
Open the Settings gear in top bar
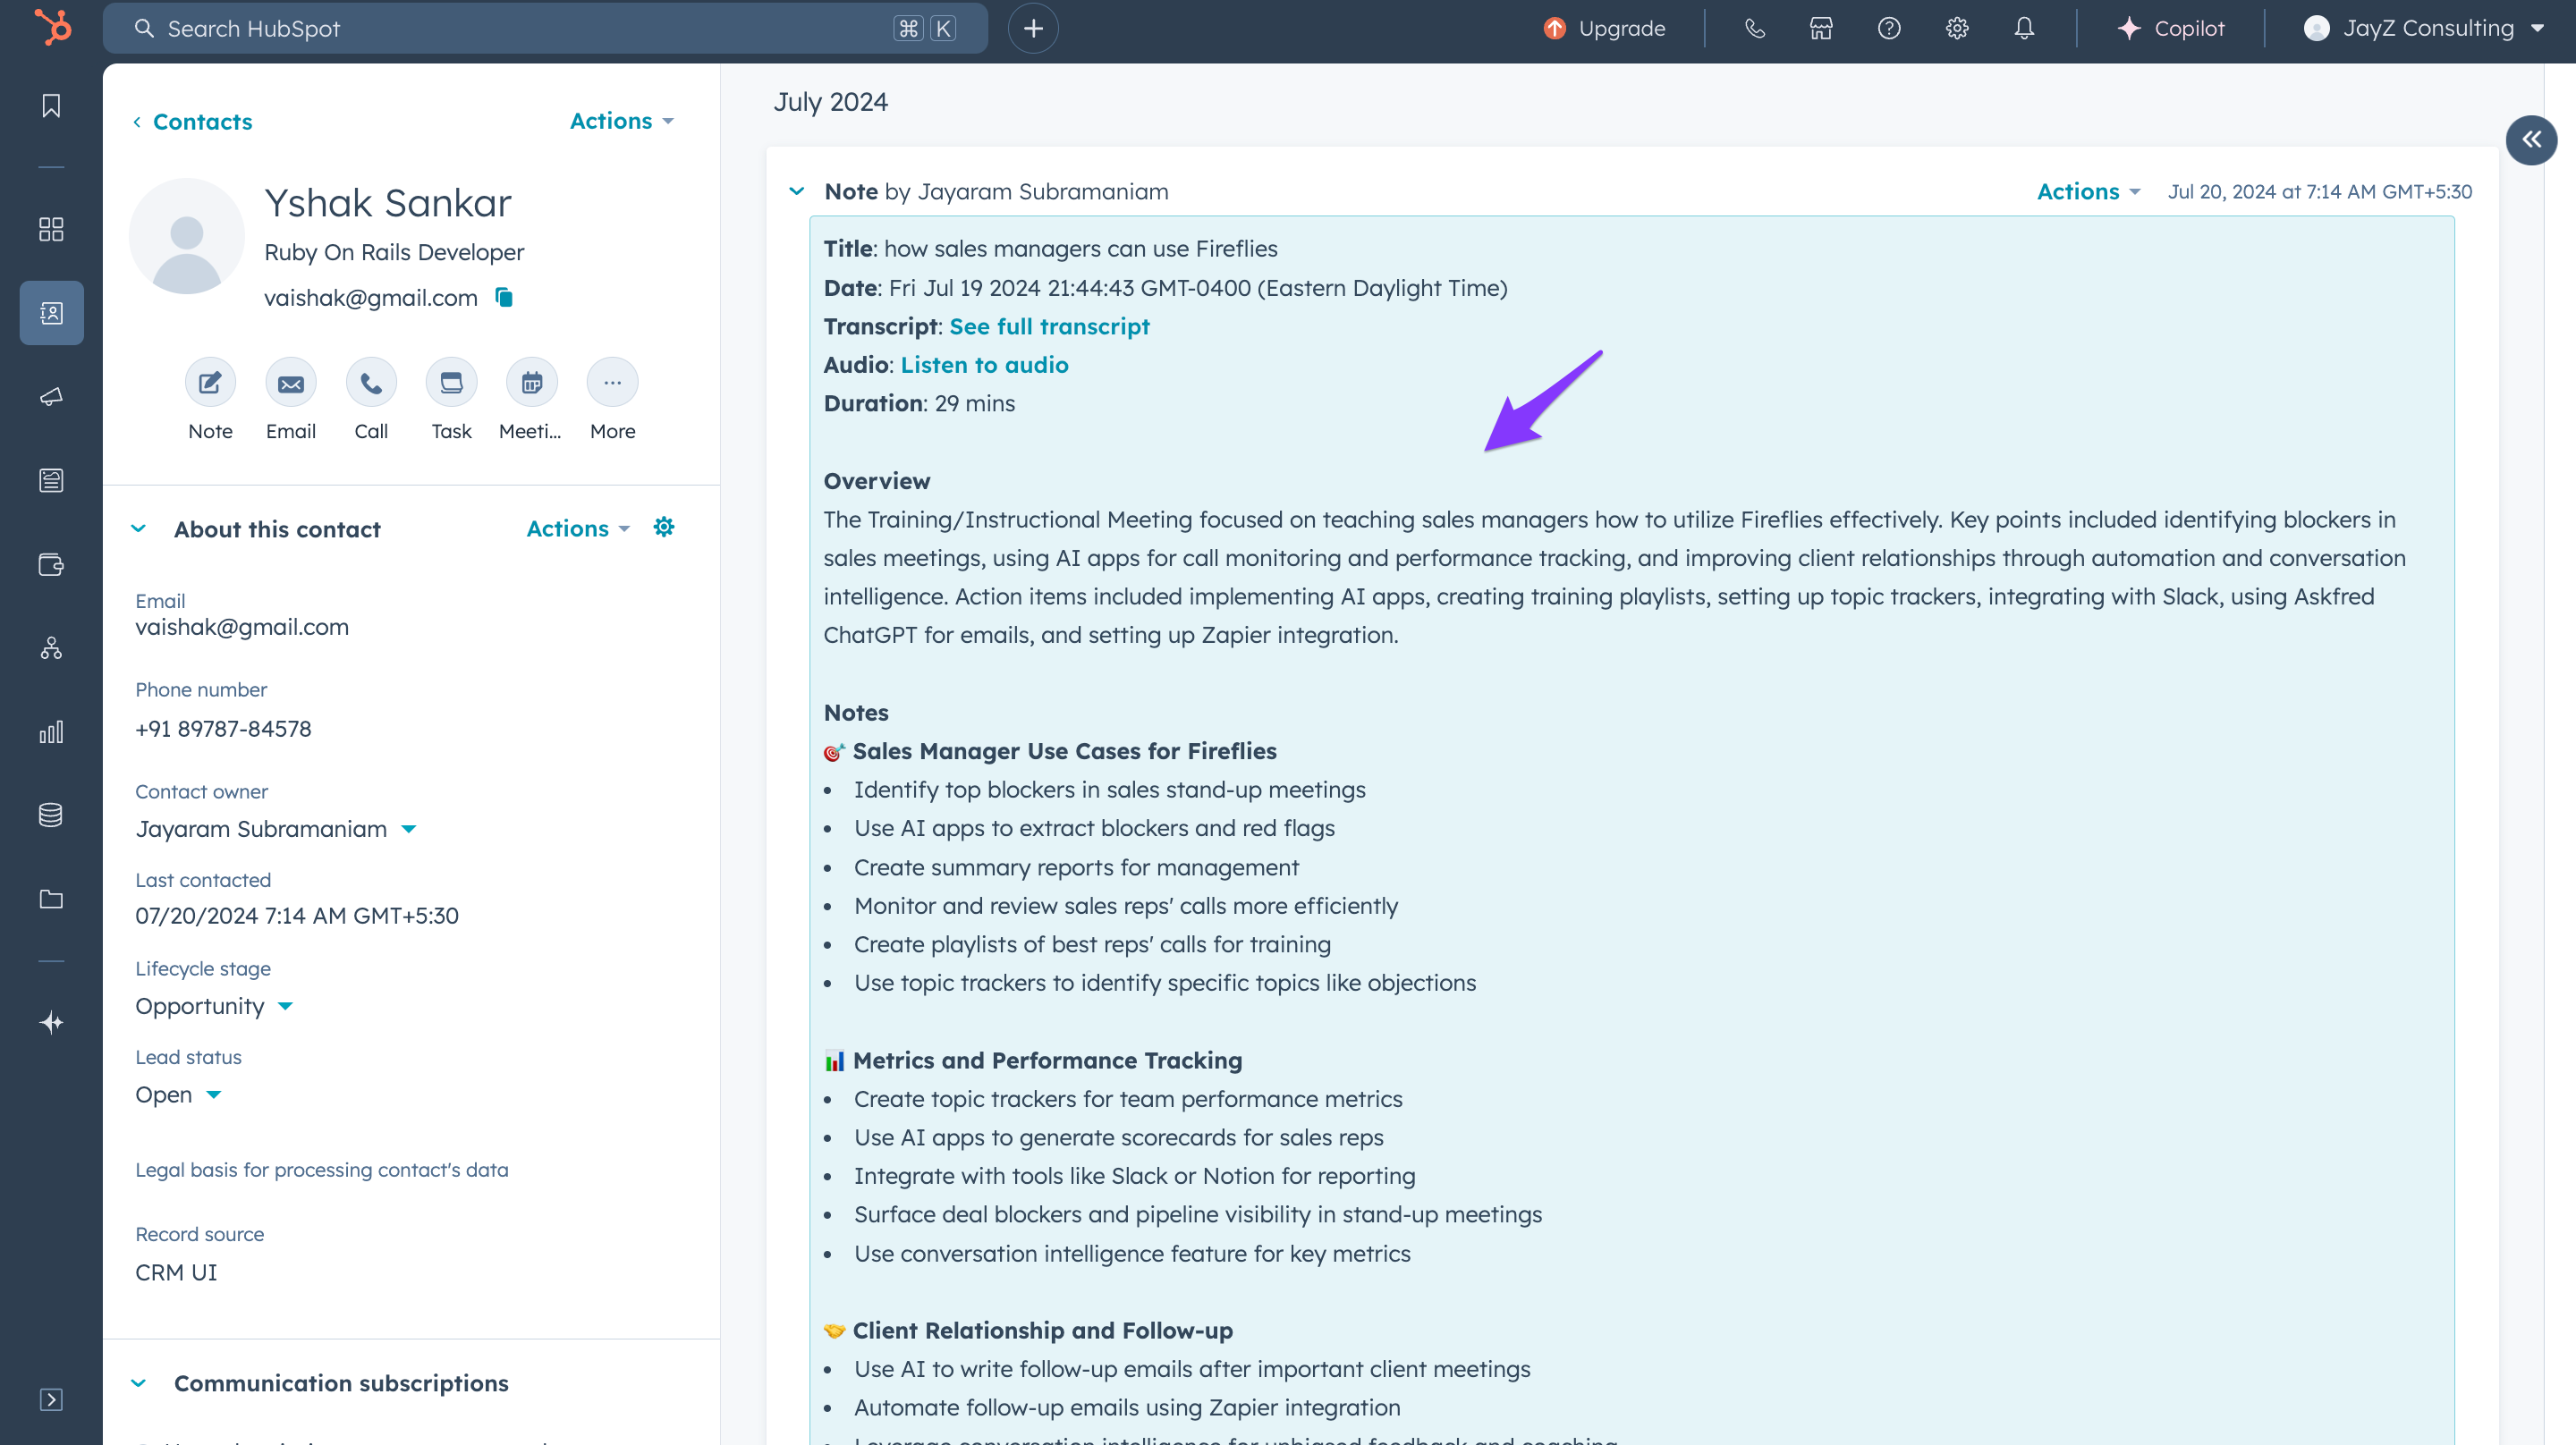point(1957,28)
